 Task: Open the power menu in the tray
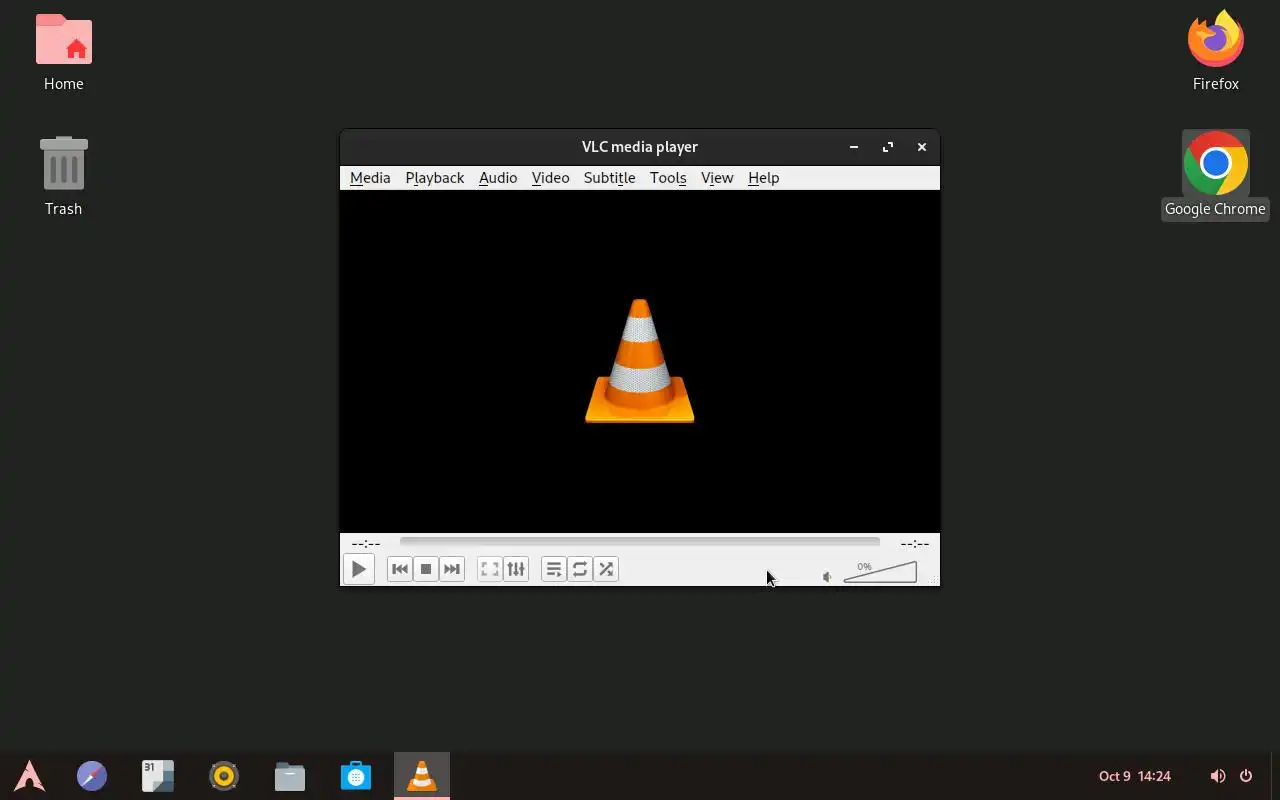(x=1246, y=776)
